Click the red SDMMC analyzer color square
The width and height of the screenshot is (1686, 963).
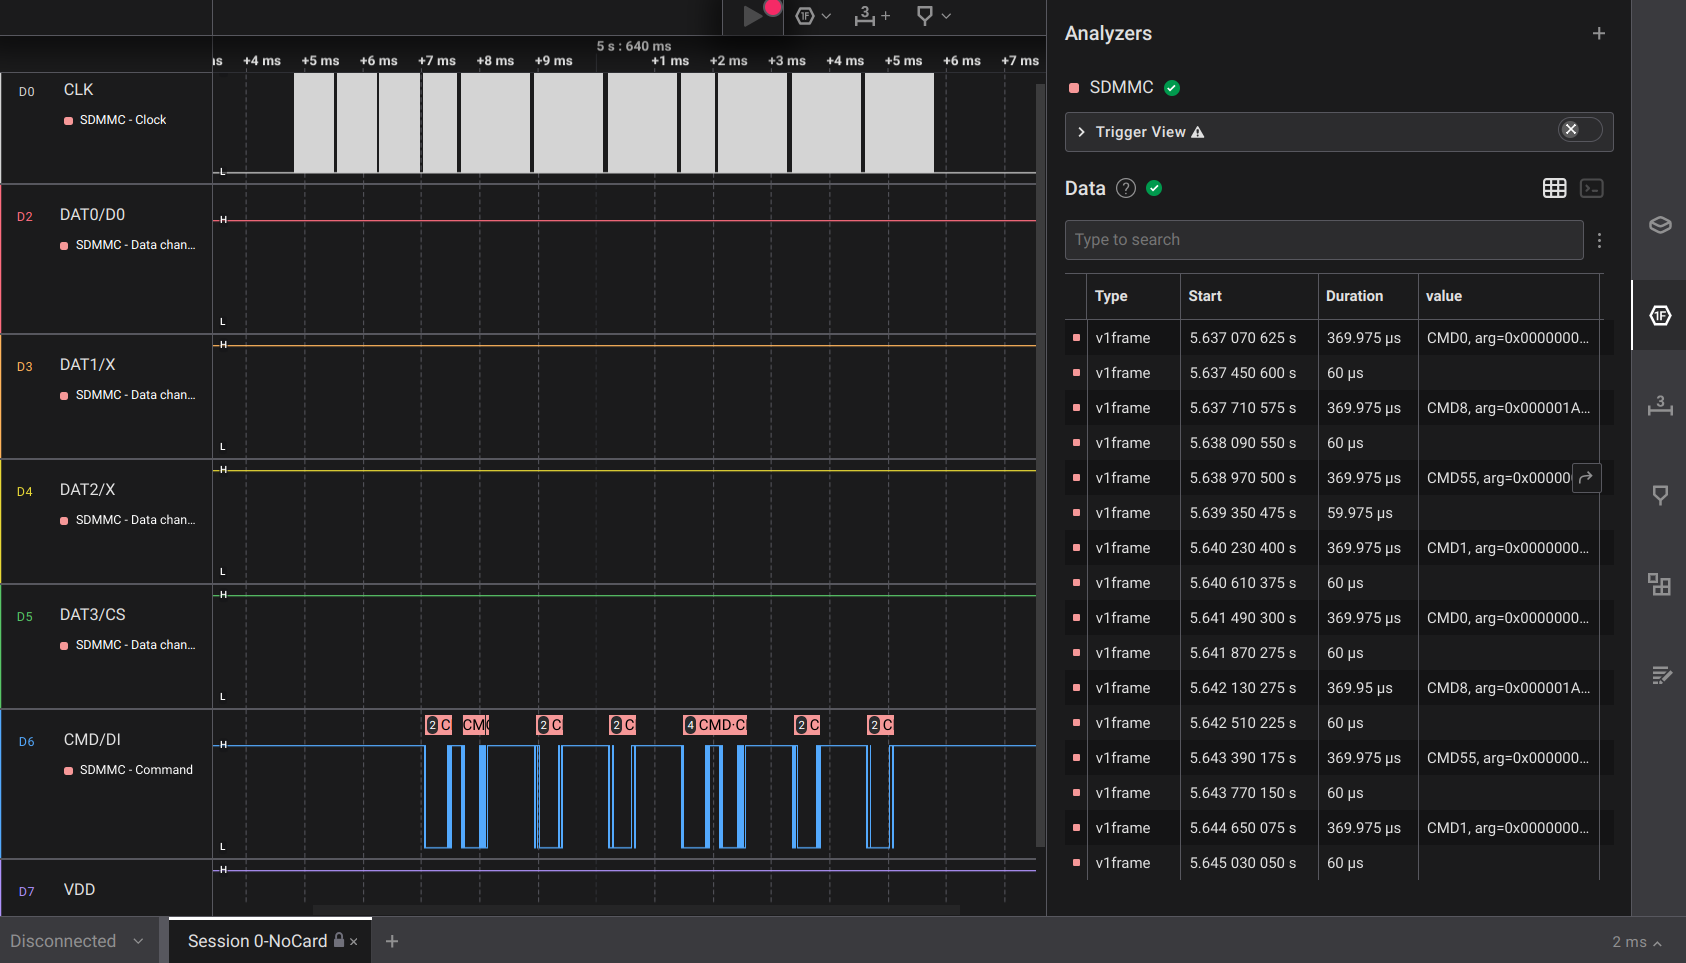[x=1074, y=88]
